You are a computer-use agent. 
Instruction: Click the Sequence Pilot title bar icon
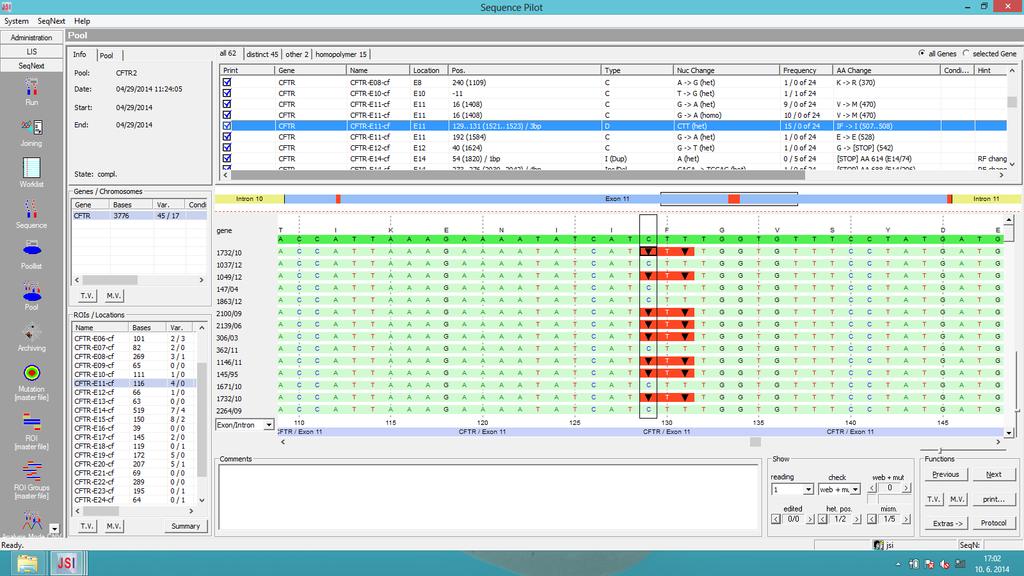7,7
